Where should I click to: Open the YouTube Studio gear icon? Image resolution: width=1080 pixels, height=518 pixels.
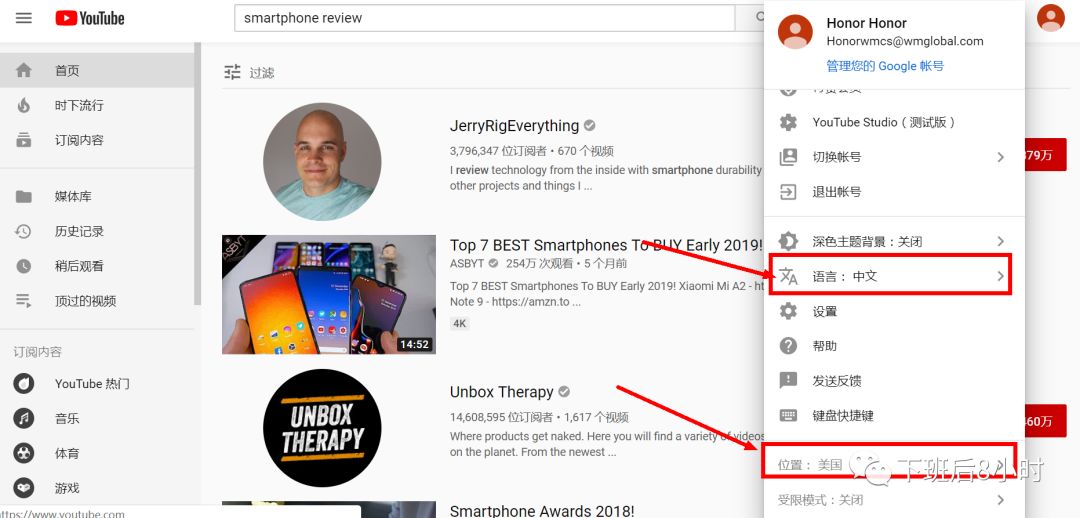click(788, 123)
